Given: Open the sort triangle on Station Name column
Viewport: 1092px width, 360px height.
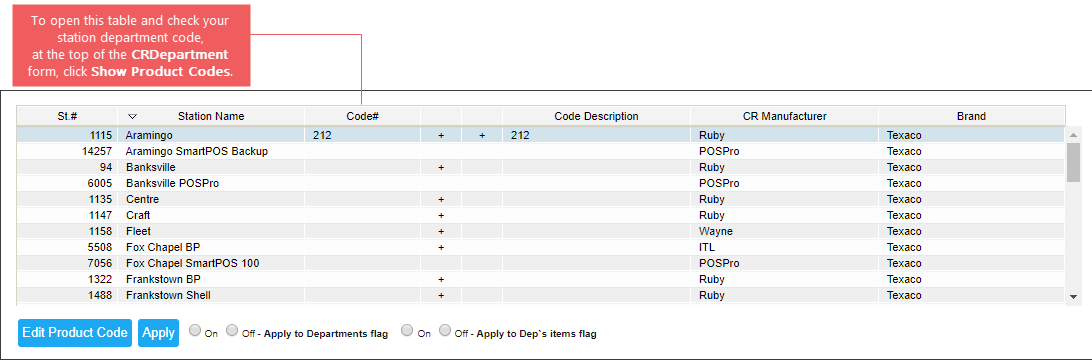Looking at the screenshot, I should click(x=133, y=116).
